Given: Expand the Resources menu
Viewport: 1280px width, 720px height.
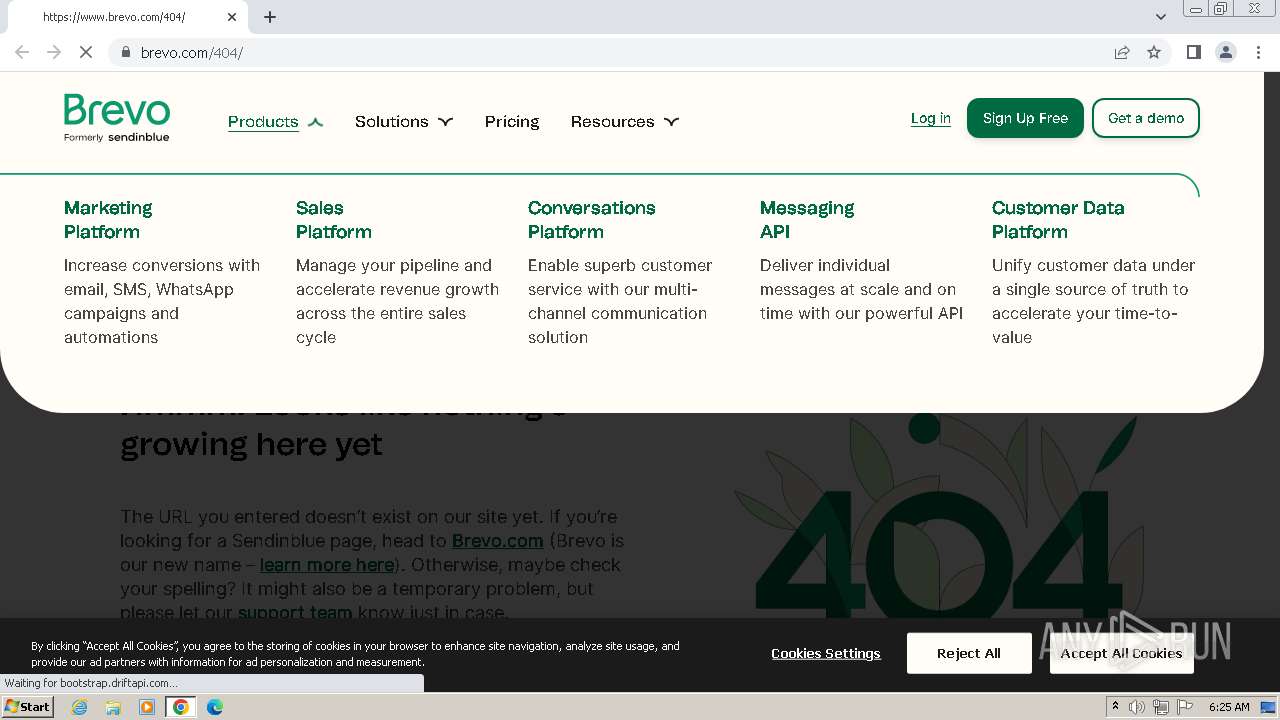Looking at the screenshot, I should click(625, 122).
